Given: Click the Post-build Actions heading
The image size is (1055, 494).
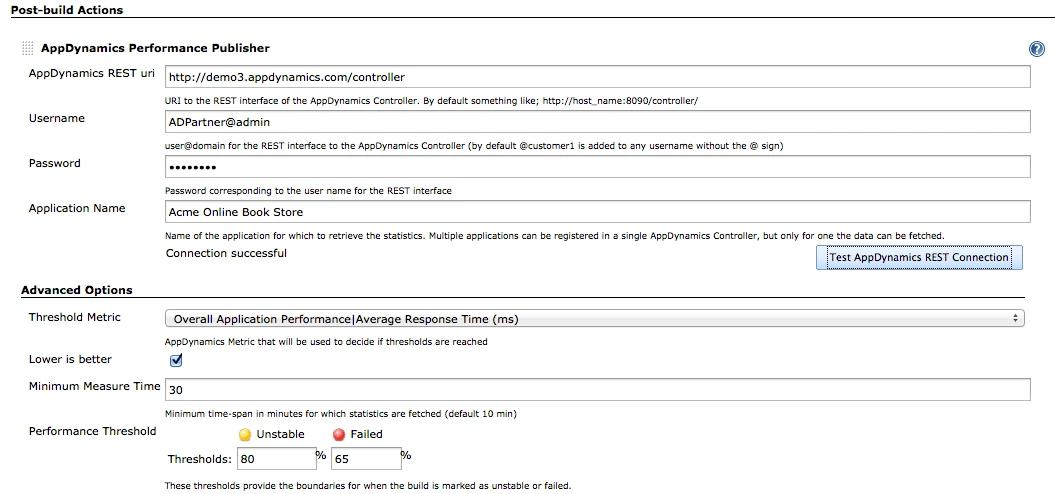Looking at the screenshot, I should click(x=67, y=10).
